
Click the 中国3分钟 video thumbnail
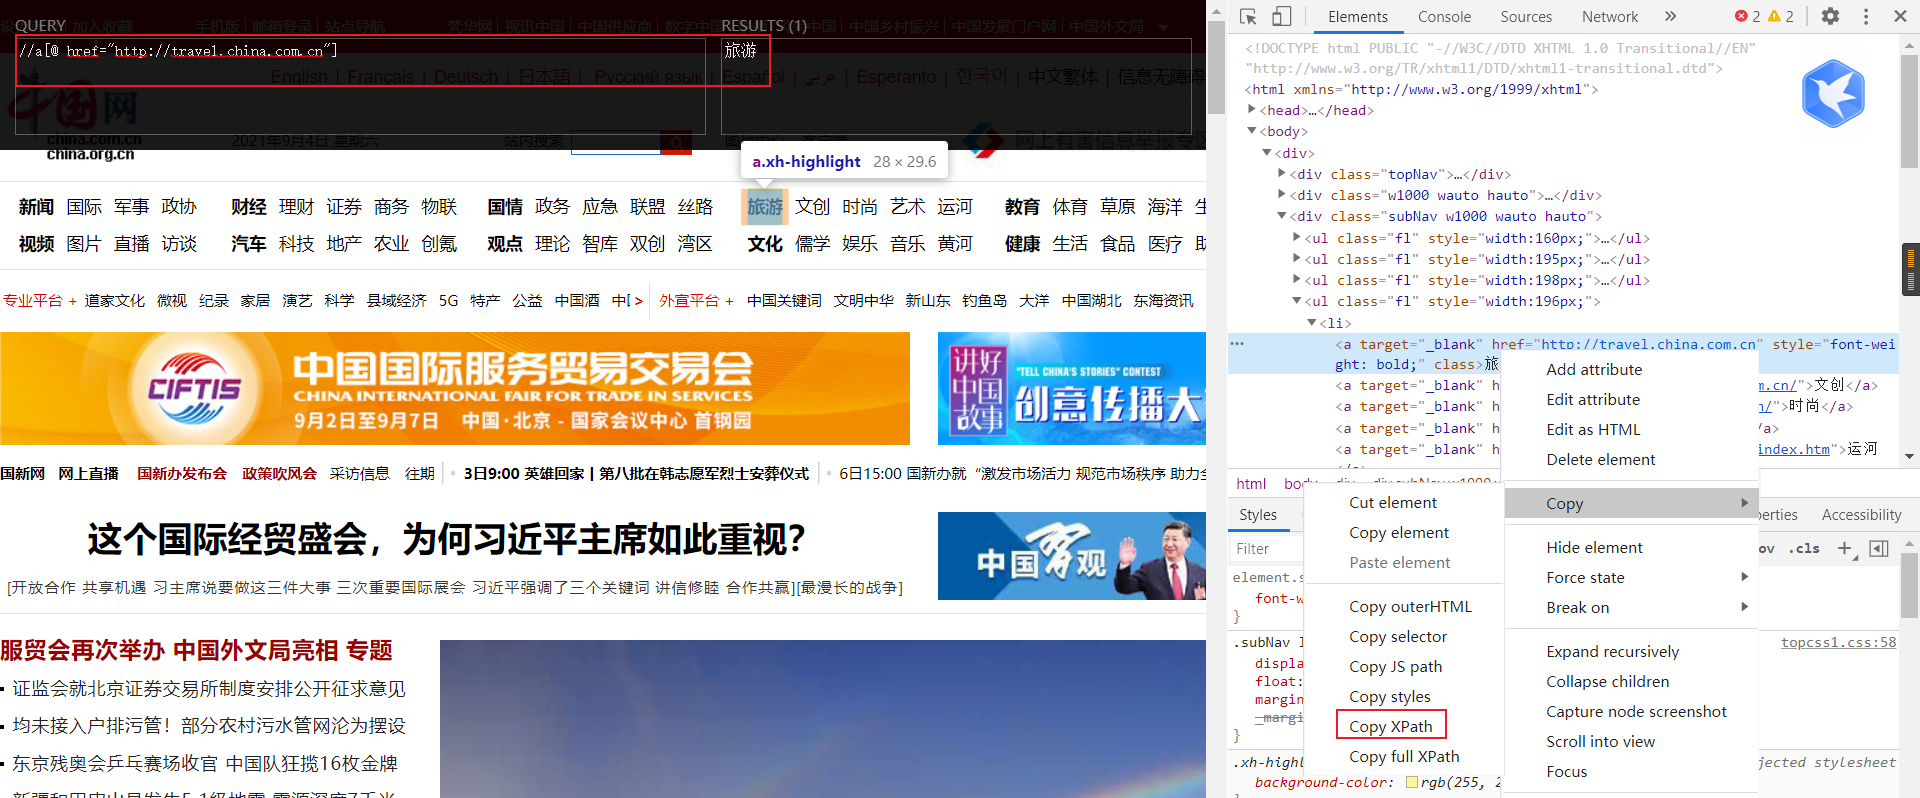[x=1072, y=556]
